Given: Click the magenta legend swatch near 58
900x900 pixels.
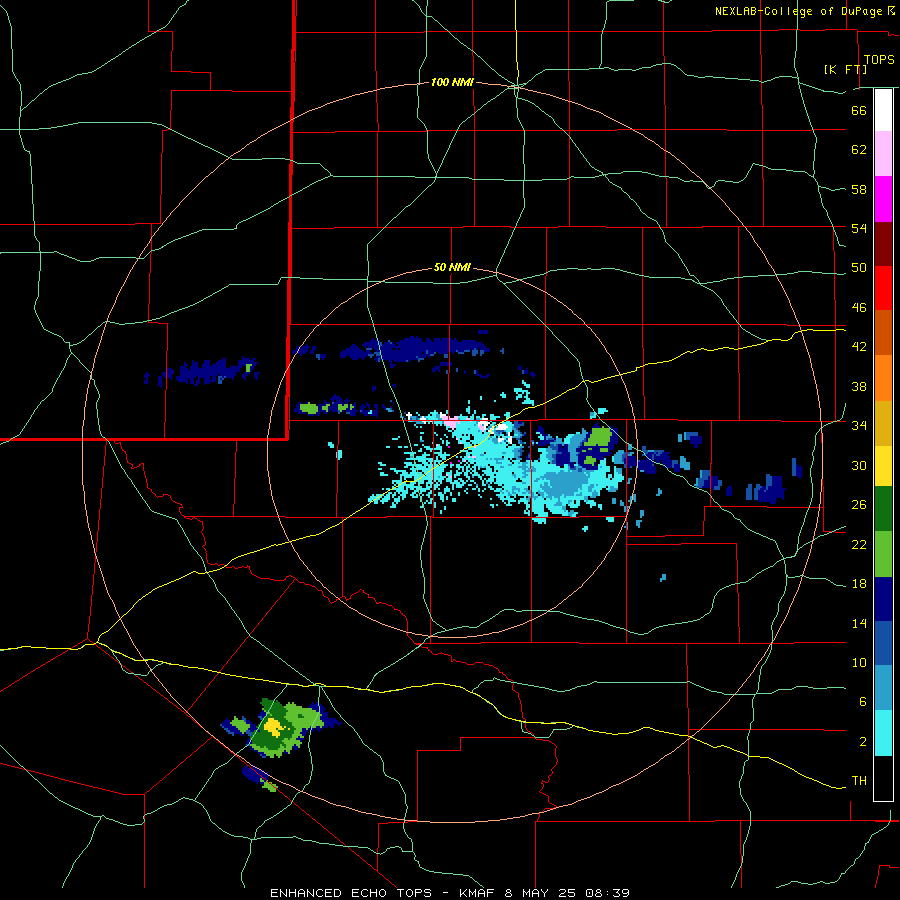Looking at the screenshot, I should (x=883, y=199).
